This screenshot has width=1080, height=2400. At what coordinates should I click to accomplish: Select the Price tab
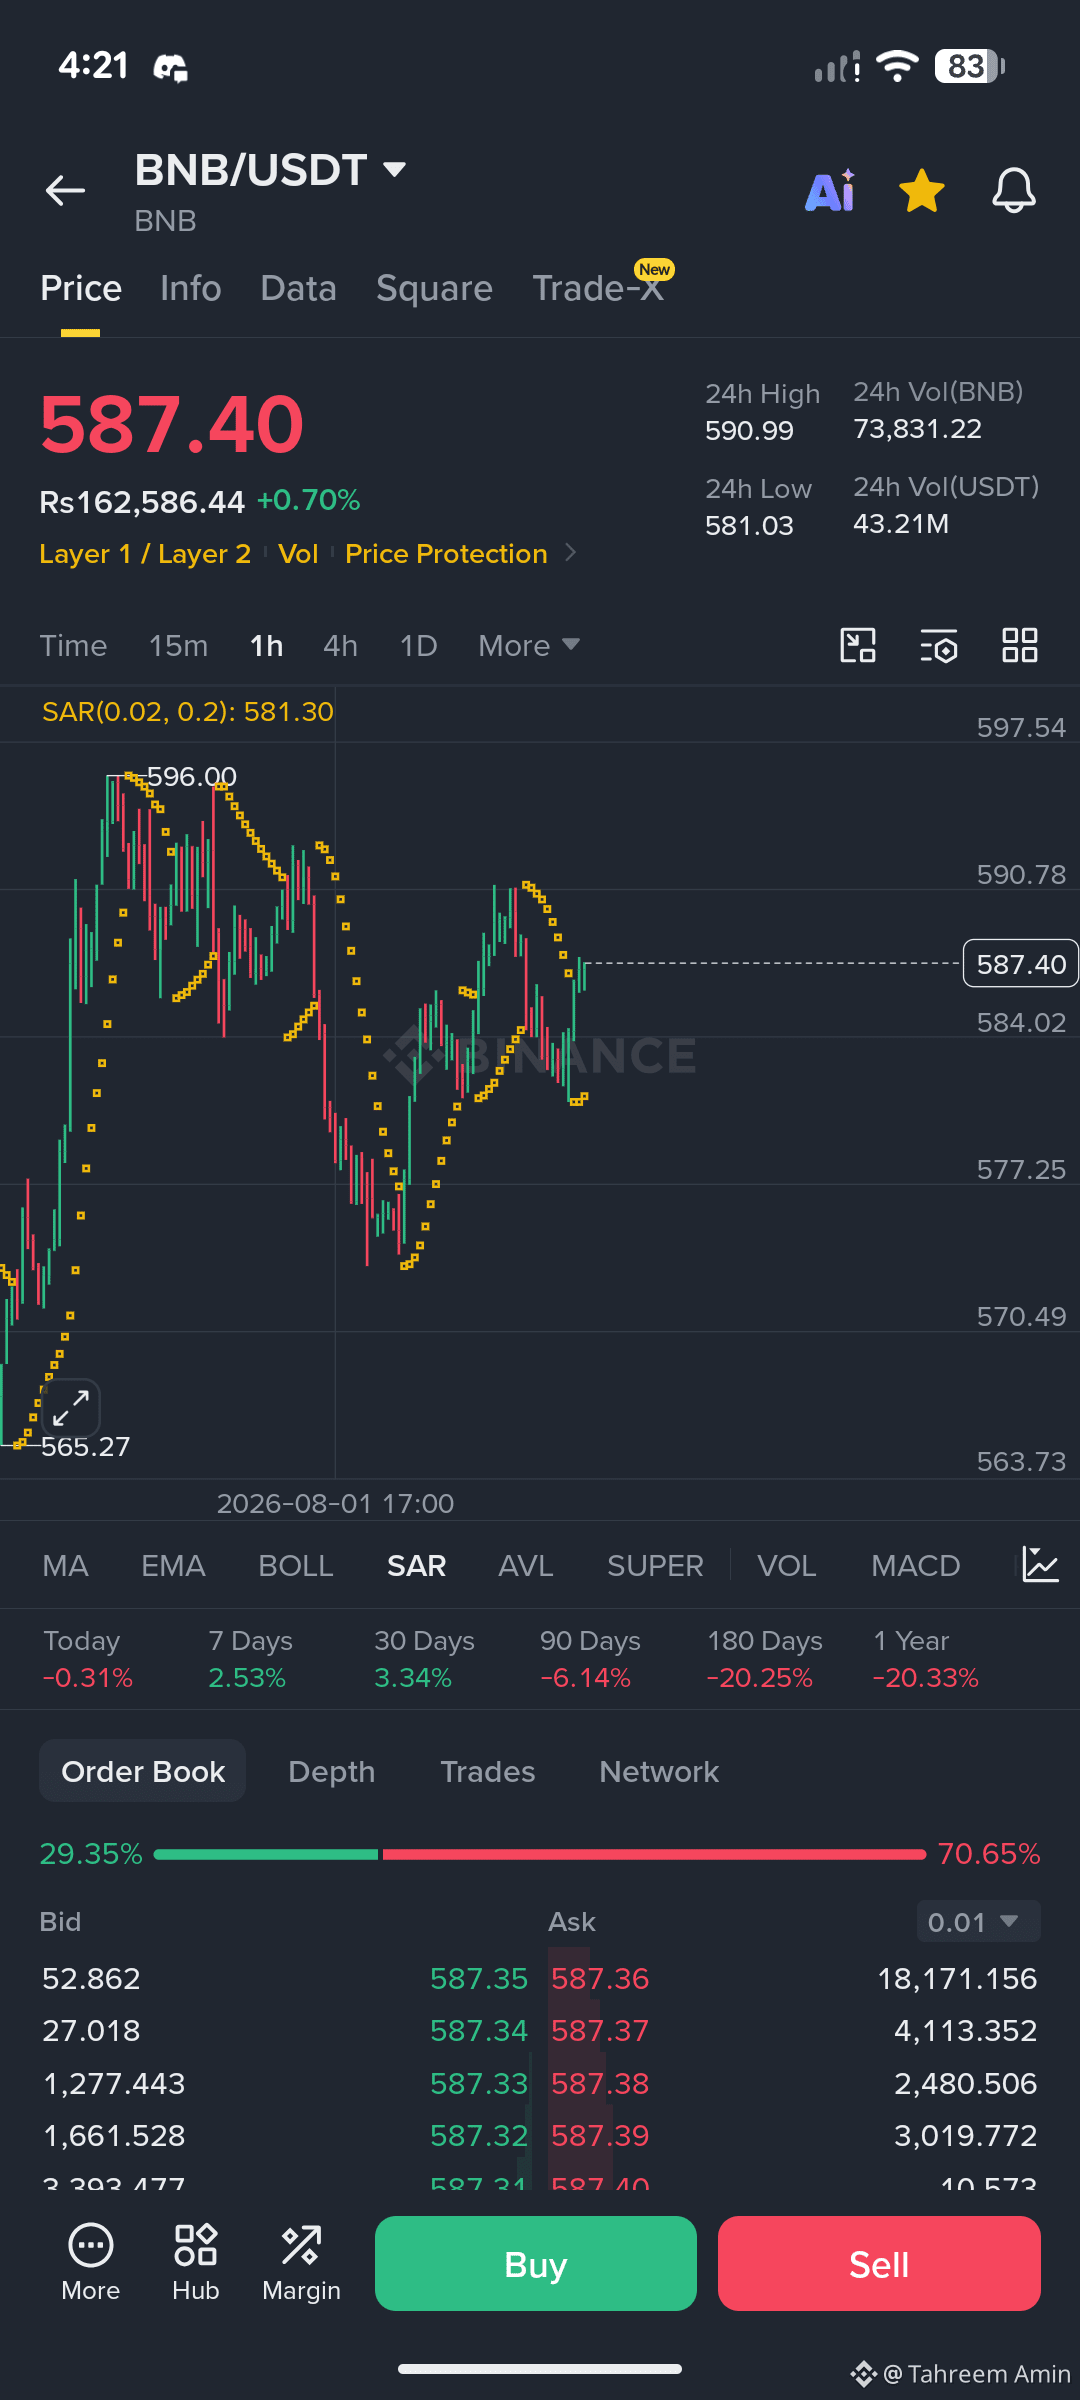click(81, 288)
